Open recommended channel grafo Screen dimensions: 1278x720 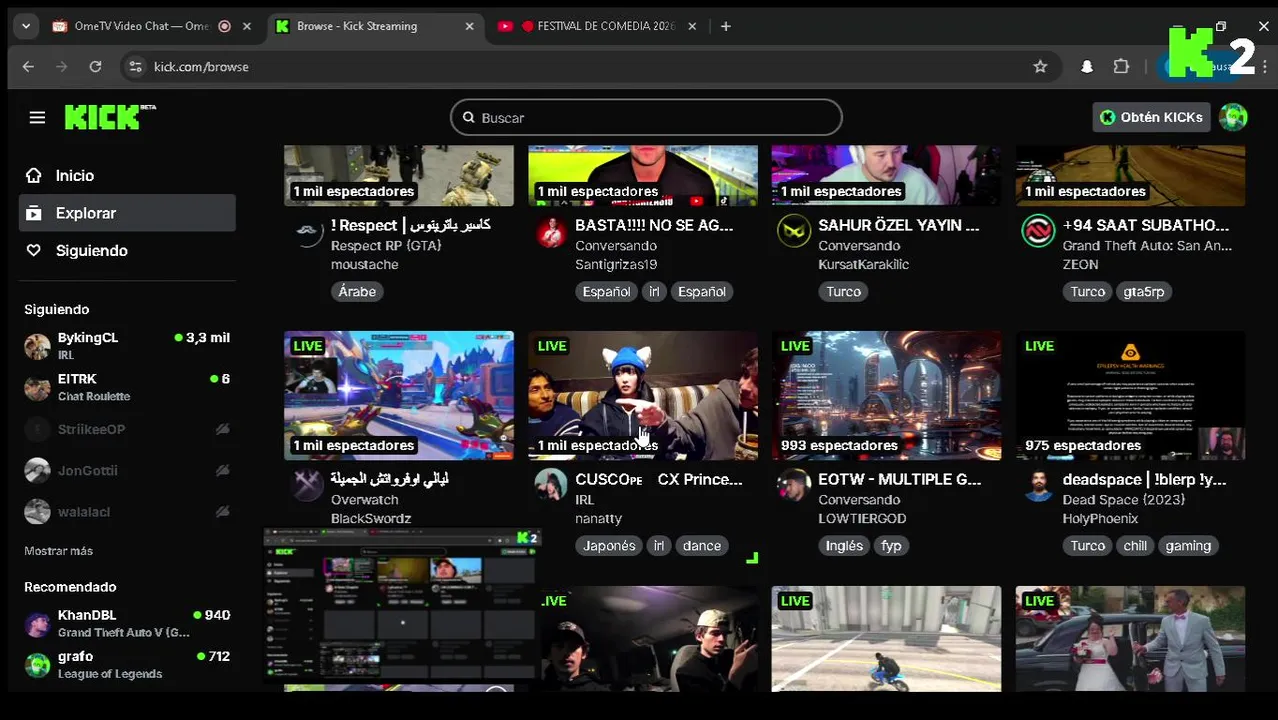127,664
